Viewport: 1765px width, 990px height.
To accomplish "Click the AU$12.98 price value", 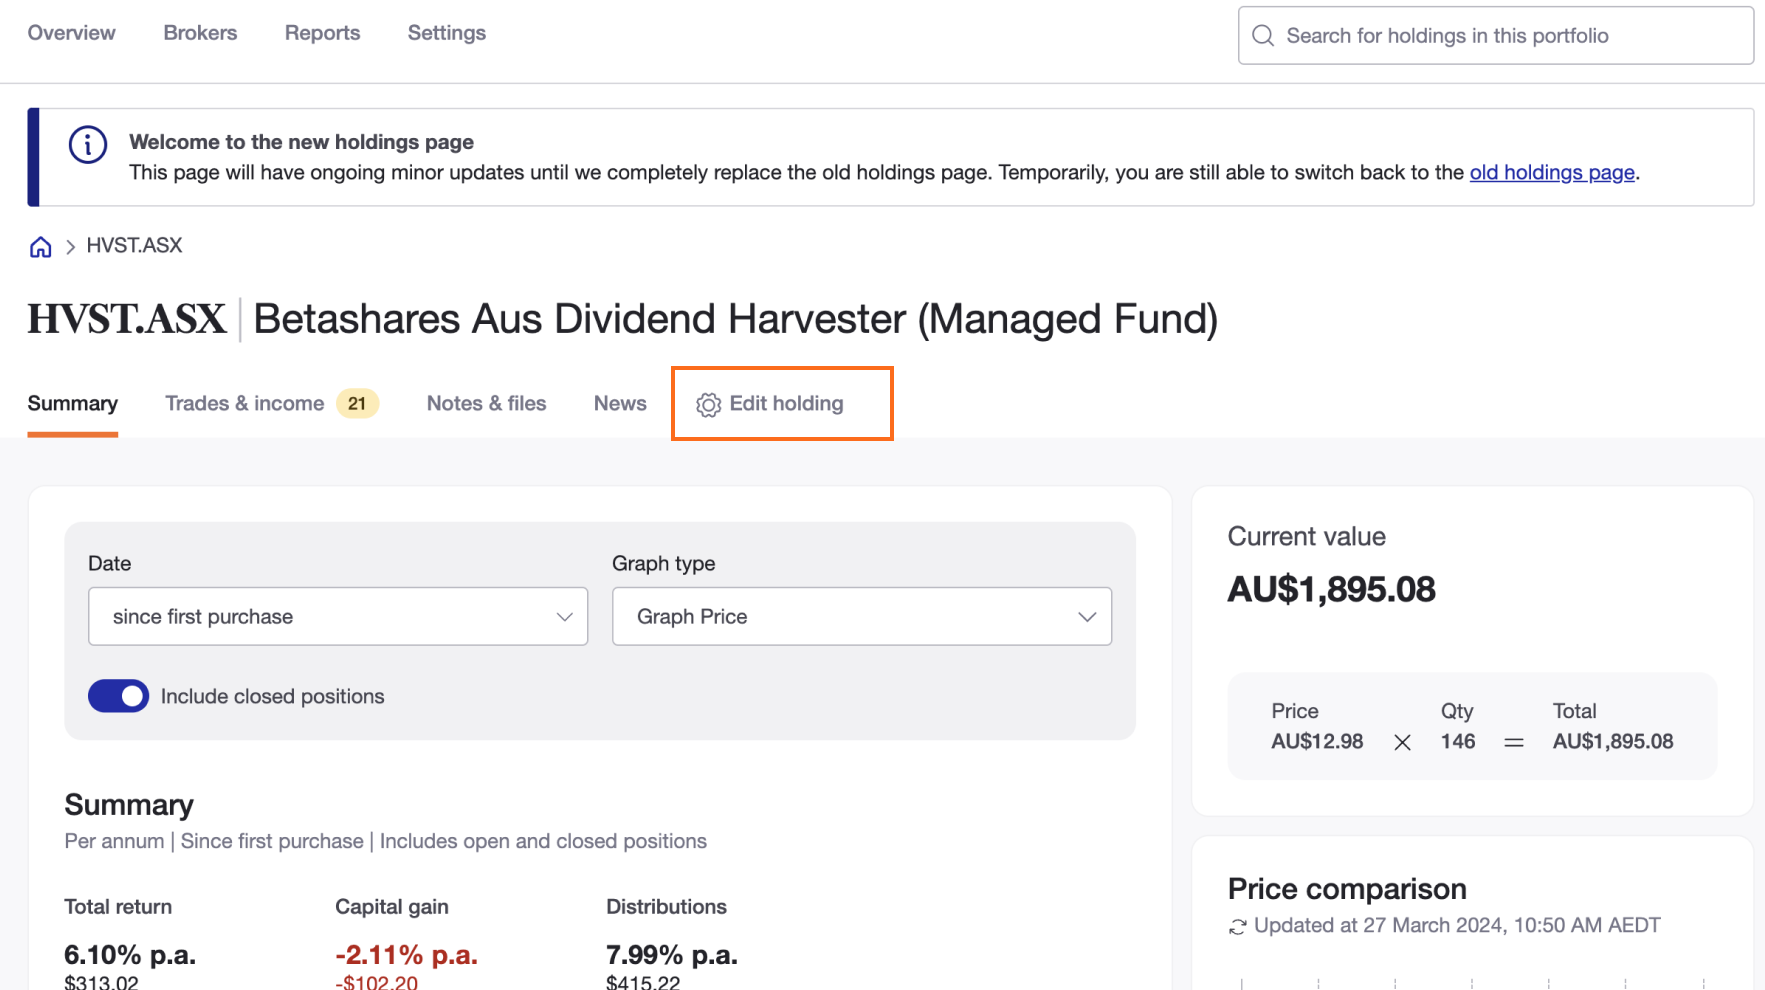I will pos(1317,741).
